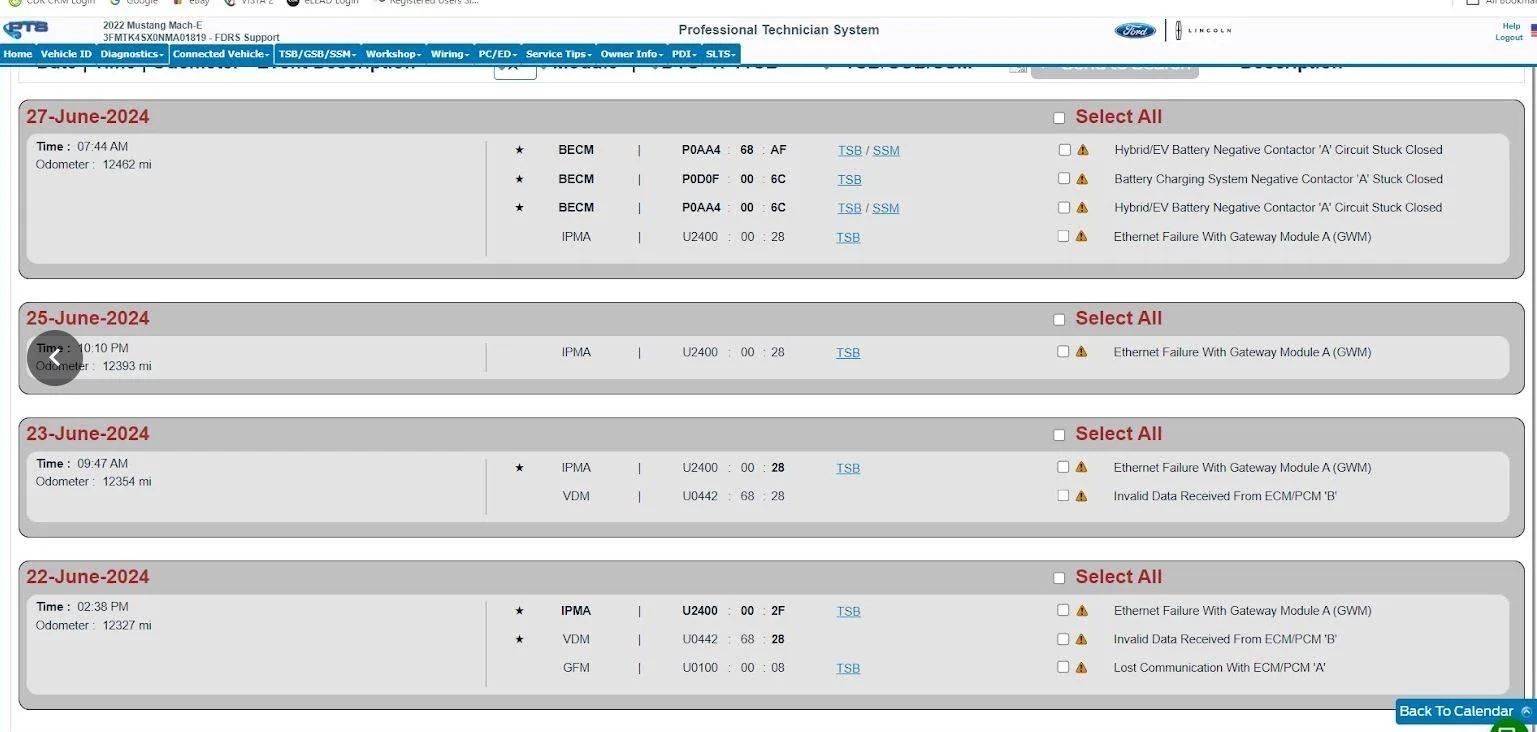Screen dimensions: 1537x732
Task: Click the 27-June-2024 date header
Action: coord(88,117)
